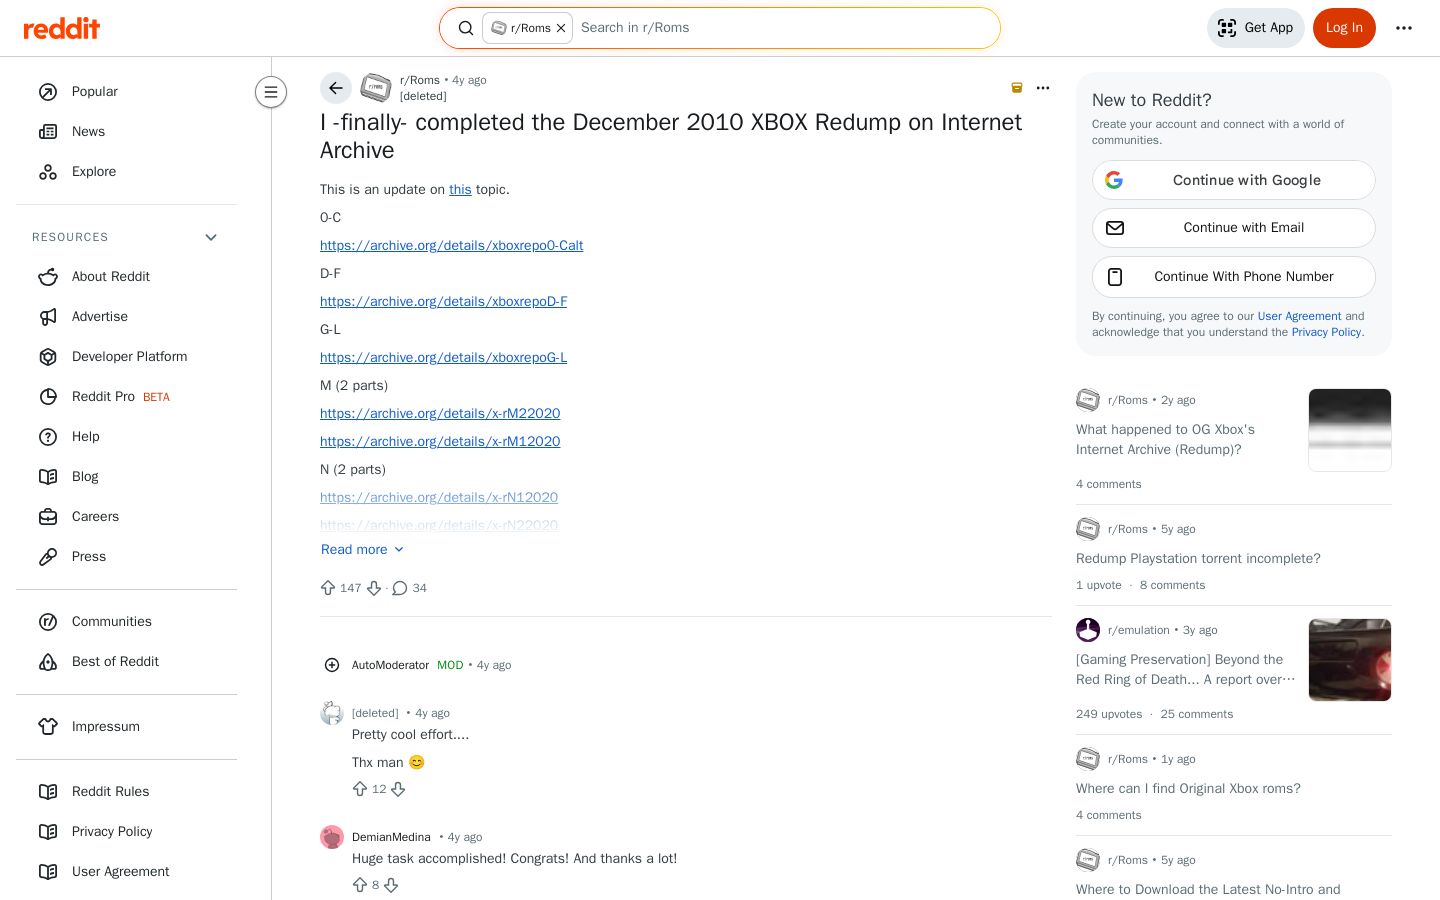
Task: Open 'Redump Playstation torrent incomplete?' post
Action: tap(1198, 559)
